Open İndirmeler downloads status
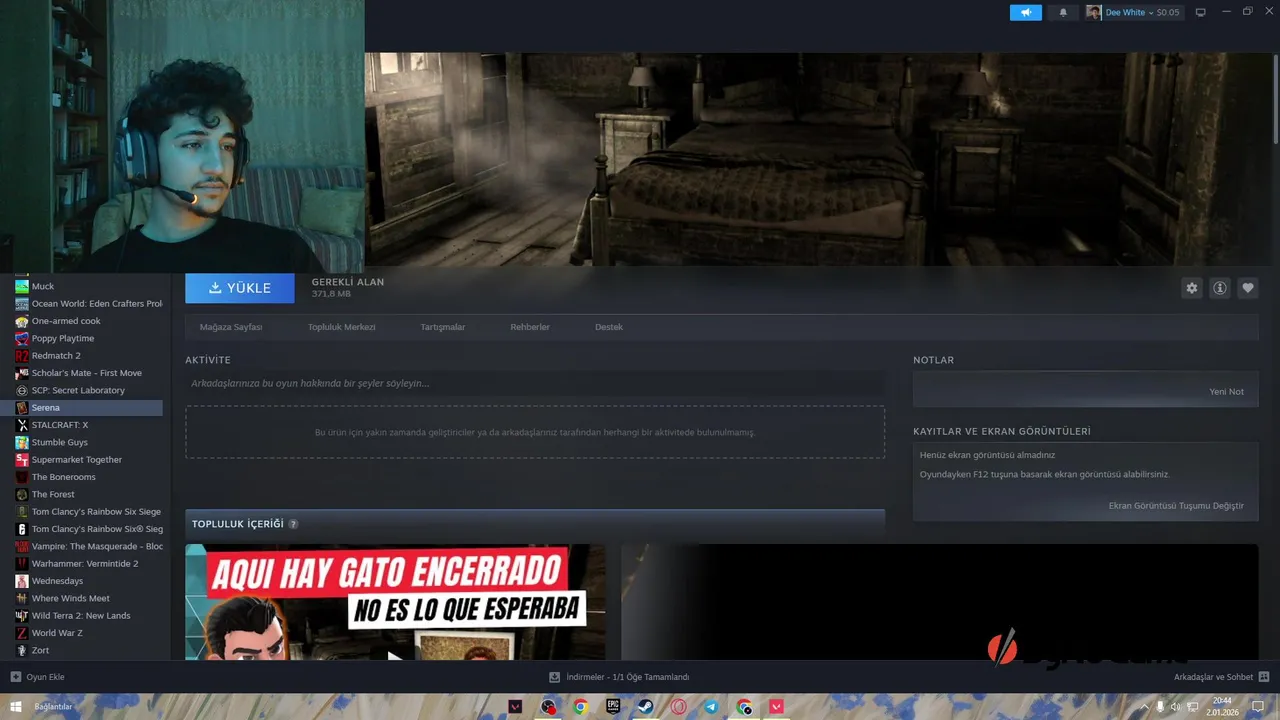Viewport: 1280px width, 720px height. tap(619, 677)
